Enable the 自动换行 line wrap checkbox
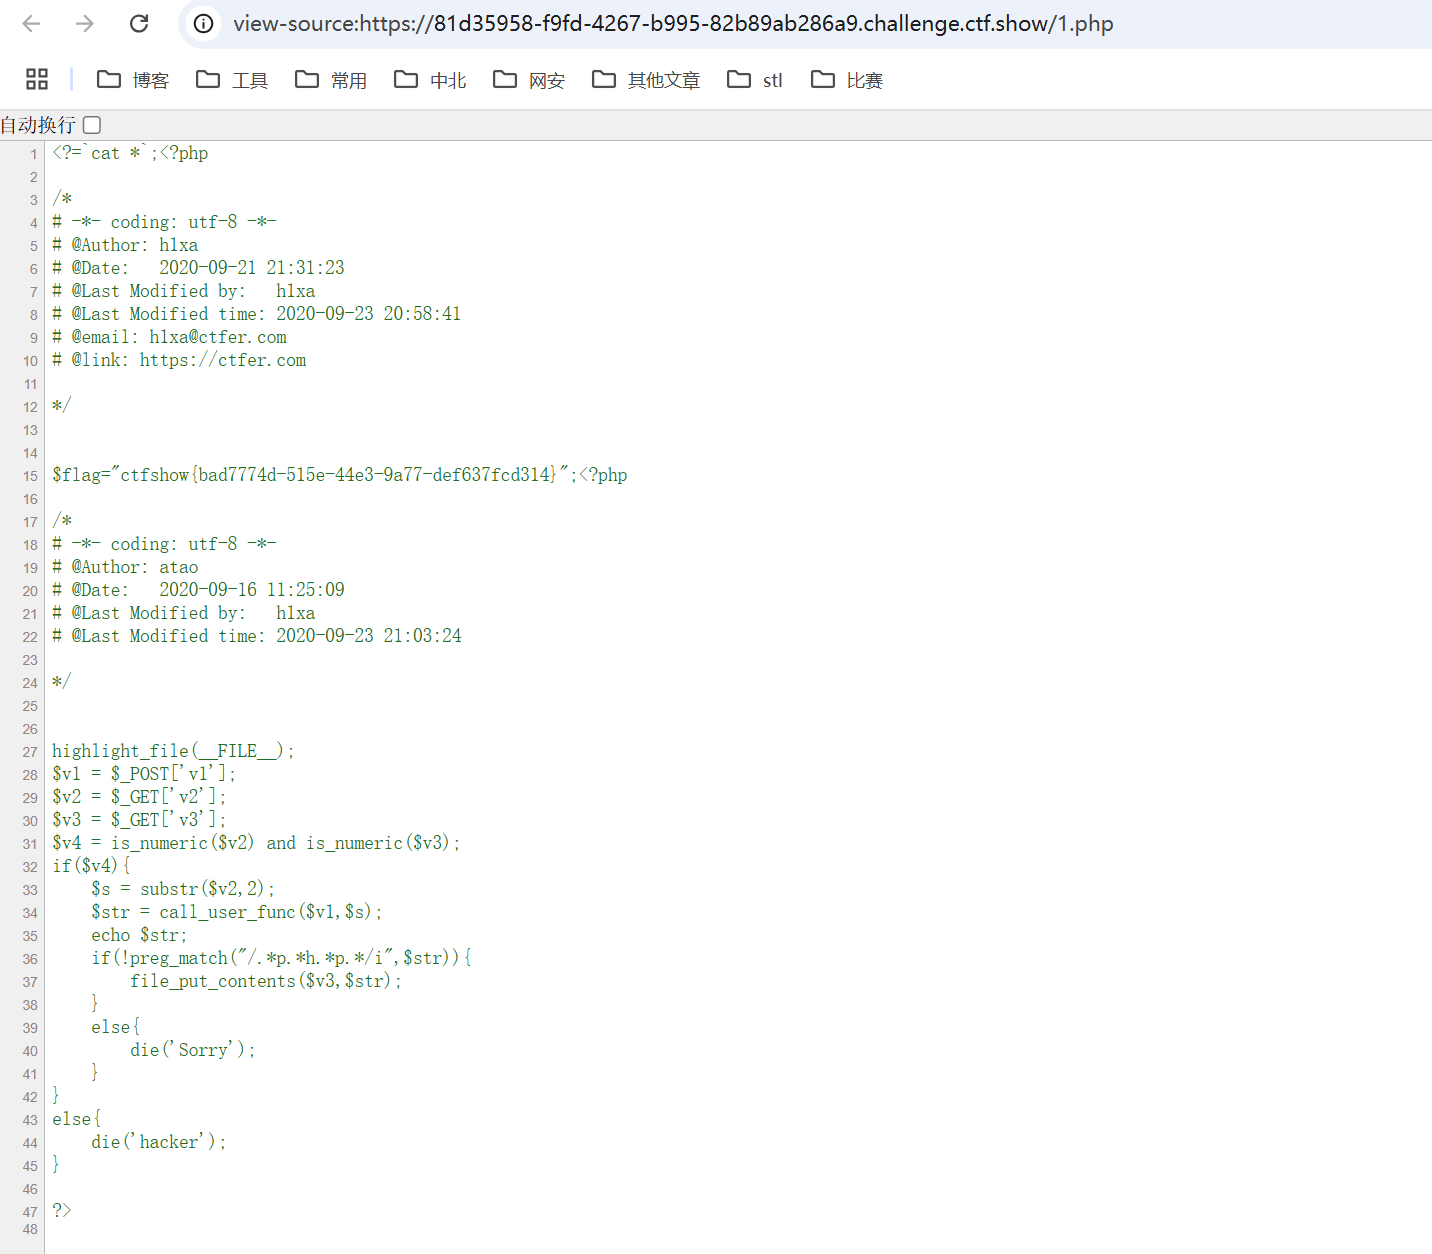 point(92,125)
